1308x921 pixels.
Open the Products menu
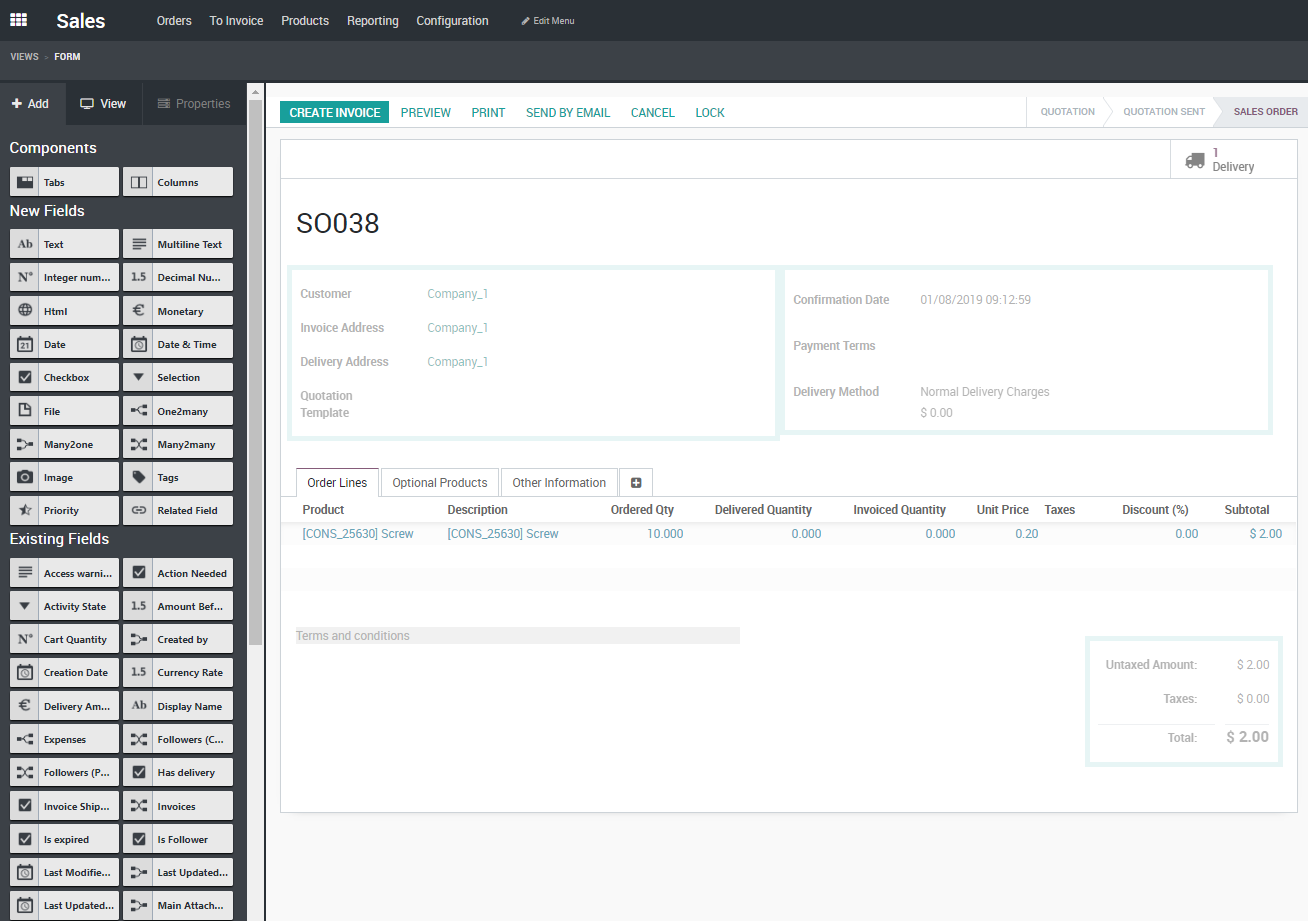[305, 21]
